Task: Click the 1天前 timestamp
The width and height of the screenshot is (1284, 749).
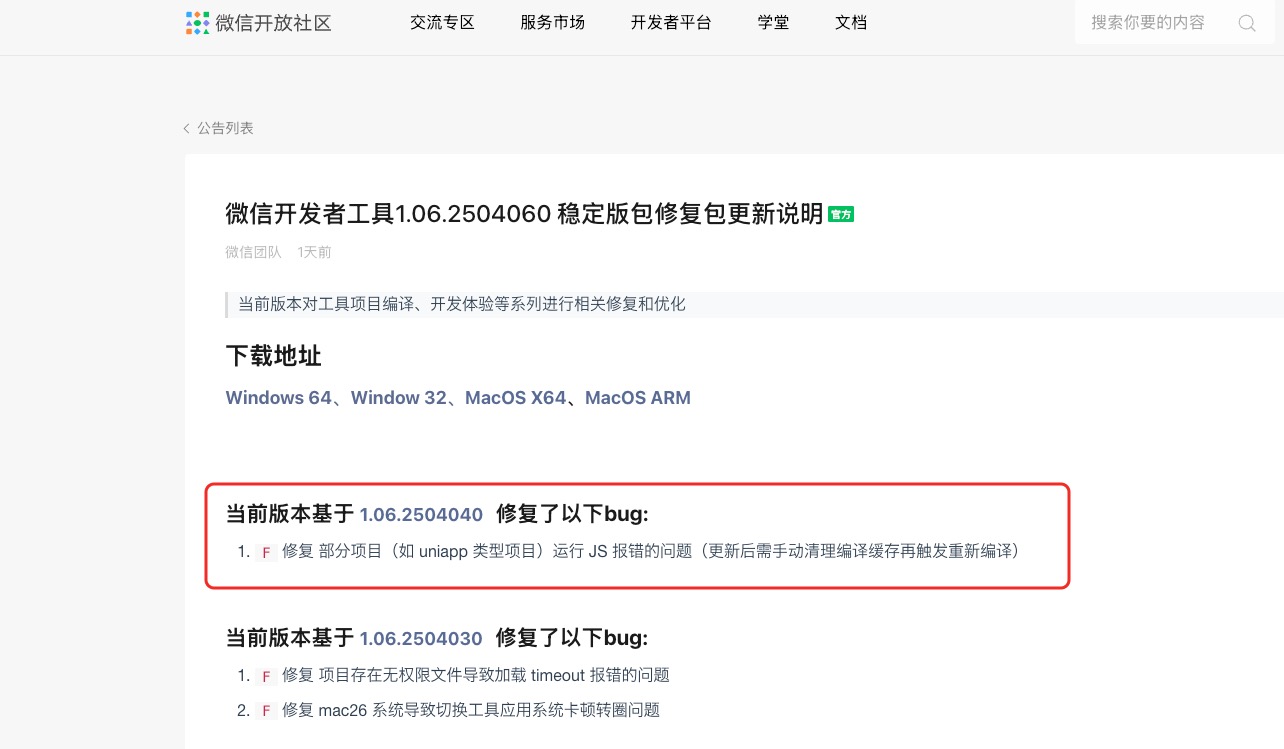Action: (x=314, y=252)
